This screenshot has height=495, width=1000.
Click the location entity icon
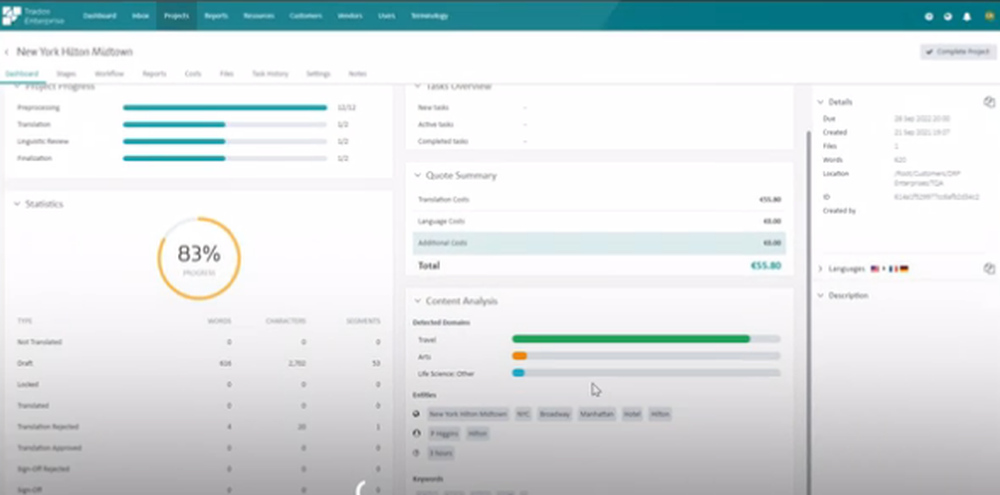pos(416,414)
